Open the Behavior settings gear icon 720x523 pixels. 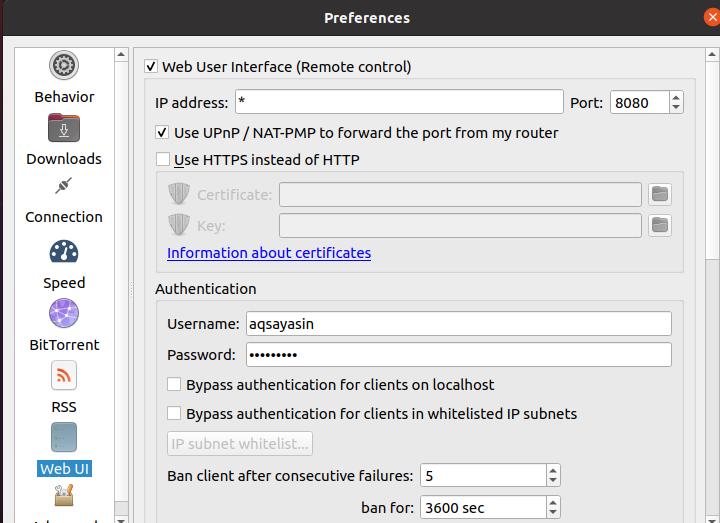[x=64, y=66]
